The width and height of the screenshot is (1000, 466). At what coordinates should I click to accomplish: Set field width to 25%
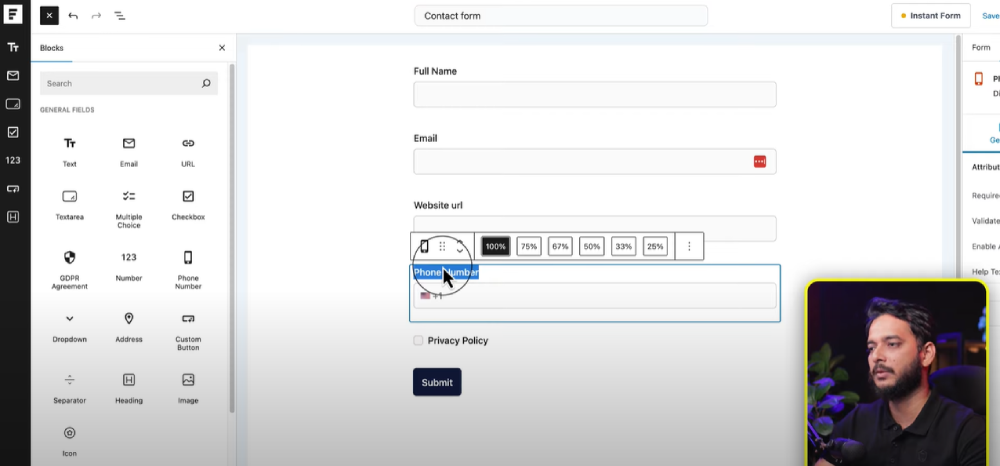(655, 246)
